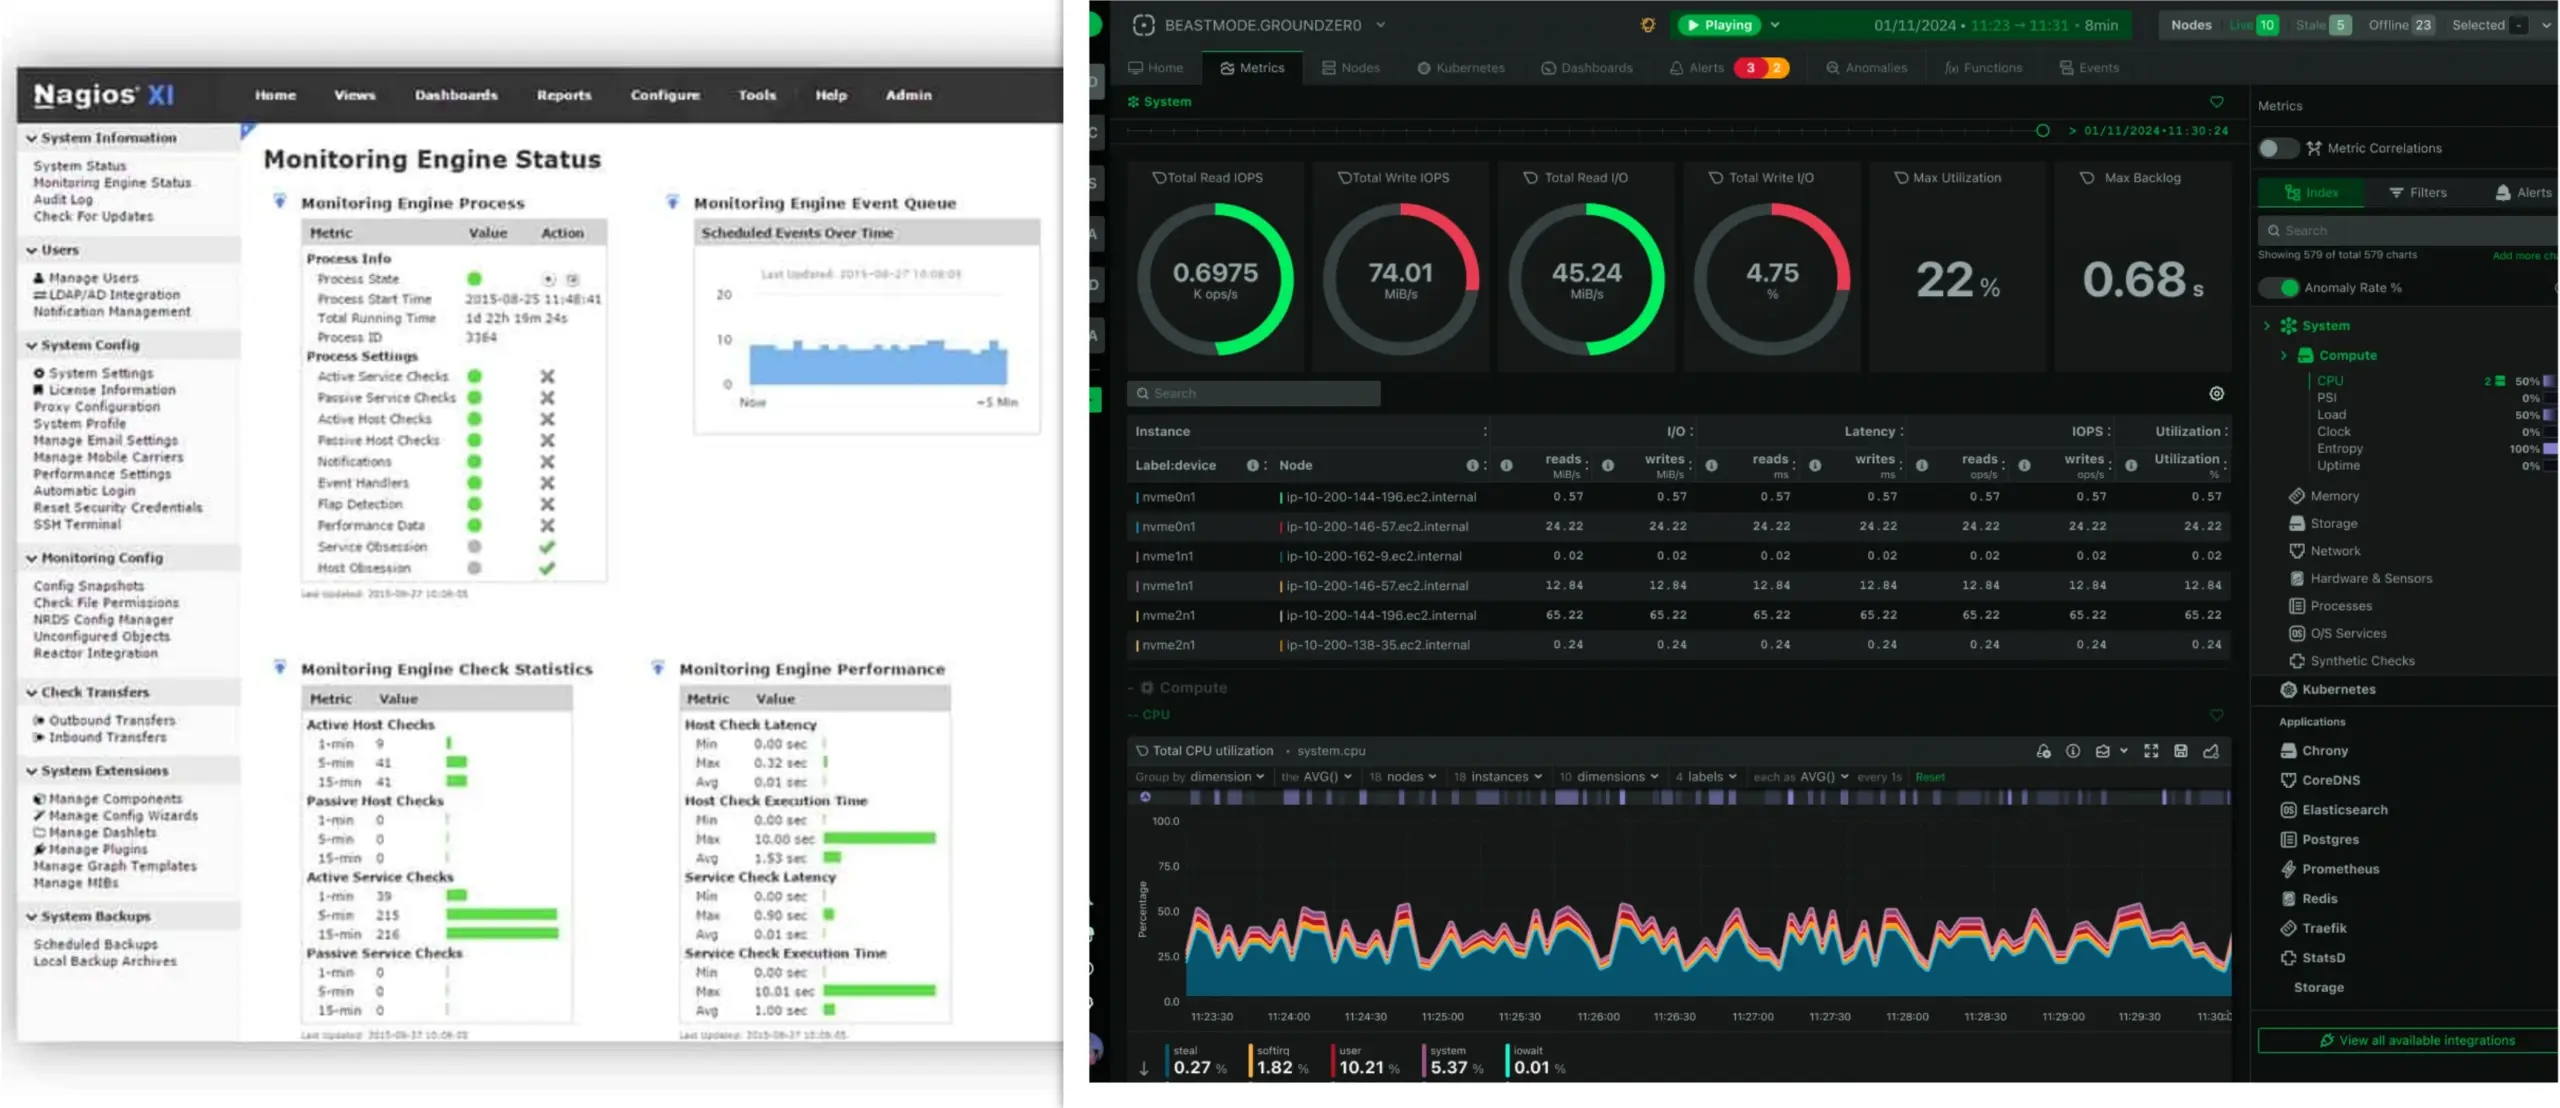2560x1108 pixels.
Task: Switch to the Anomalies tab
Action: [x=1866, y=68]
